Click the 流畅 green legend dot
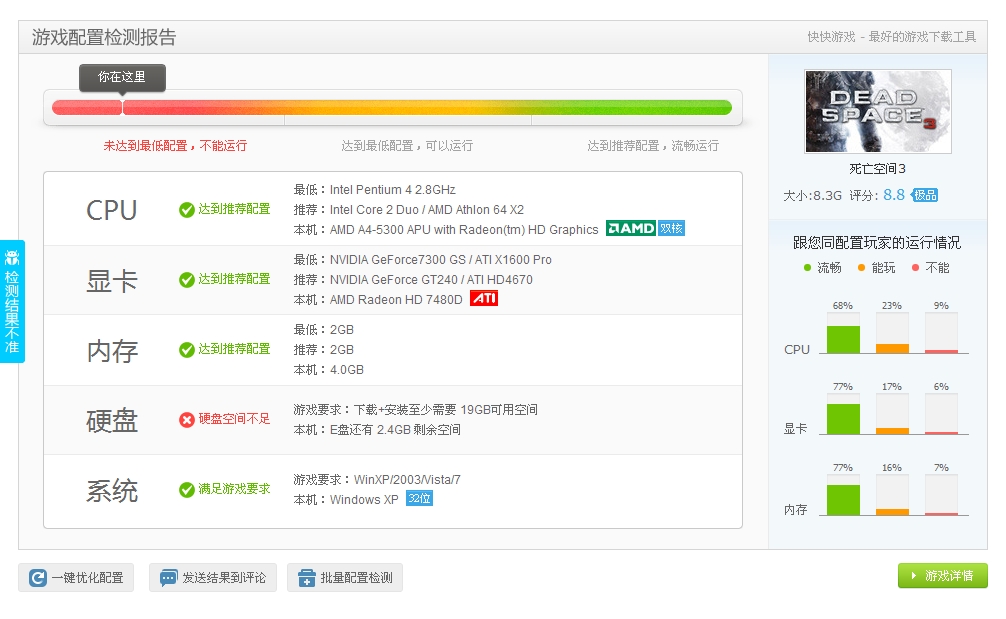The image size is (1006, 619). coord(807,267)
